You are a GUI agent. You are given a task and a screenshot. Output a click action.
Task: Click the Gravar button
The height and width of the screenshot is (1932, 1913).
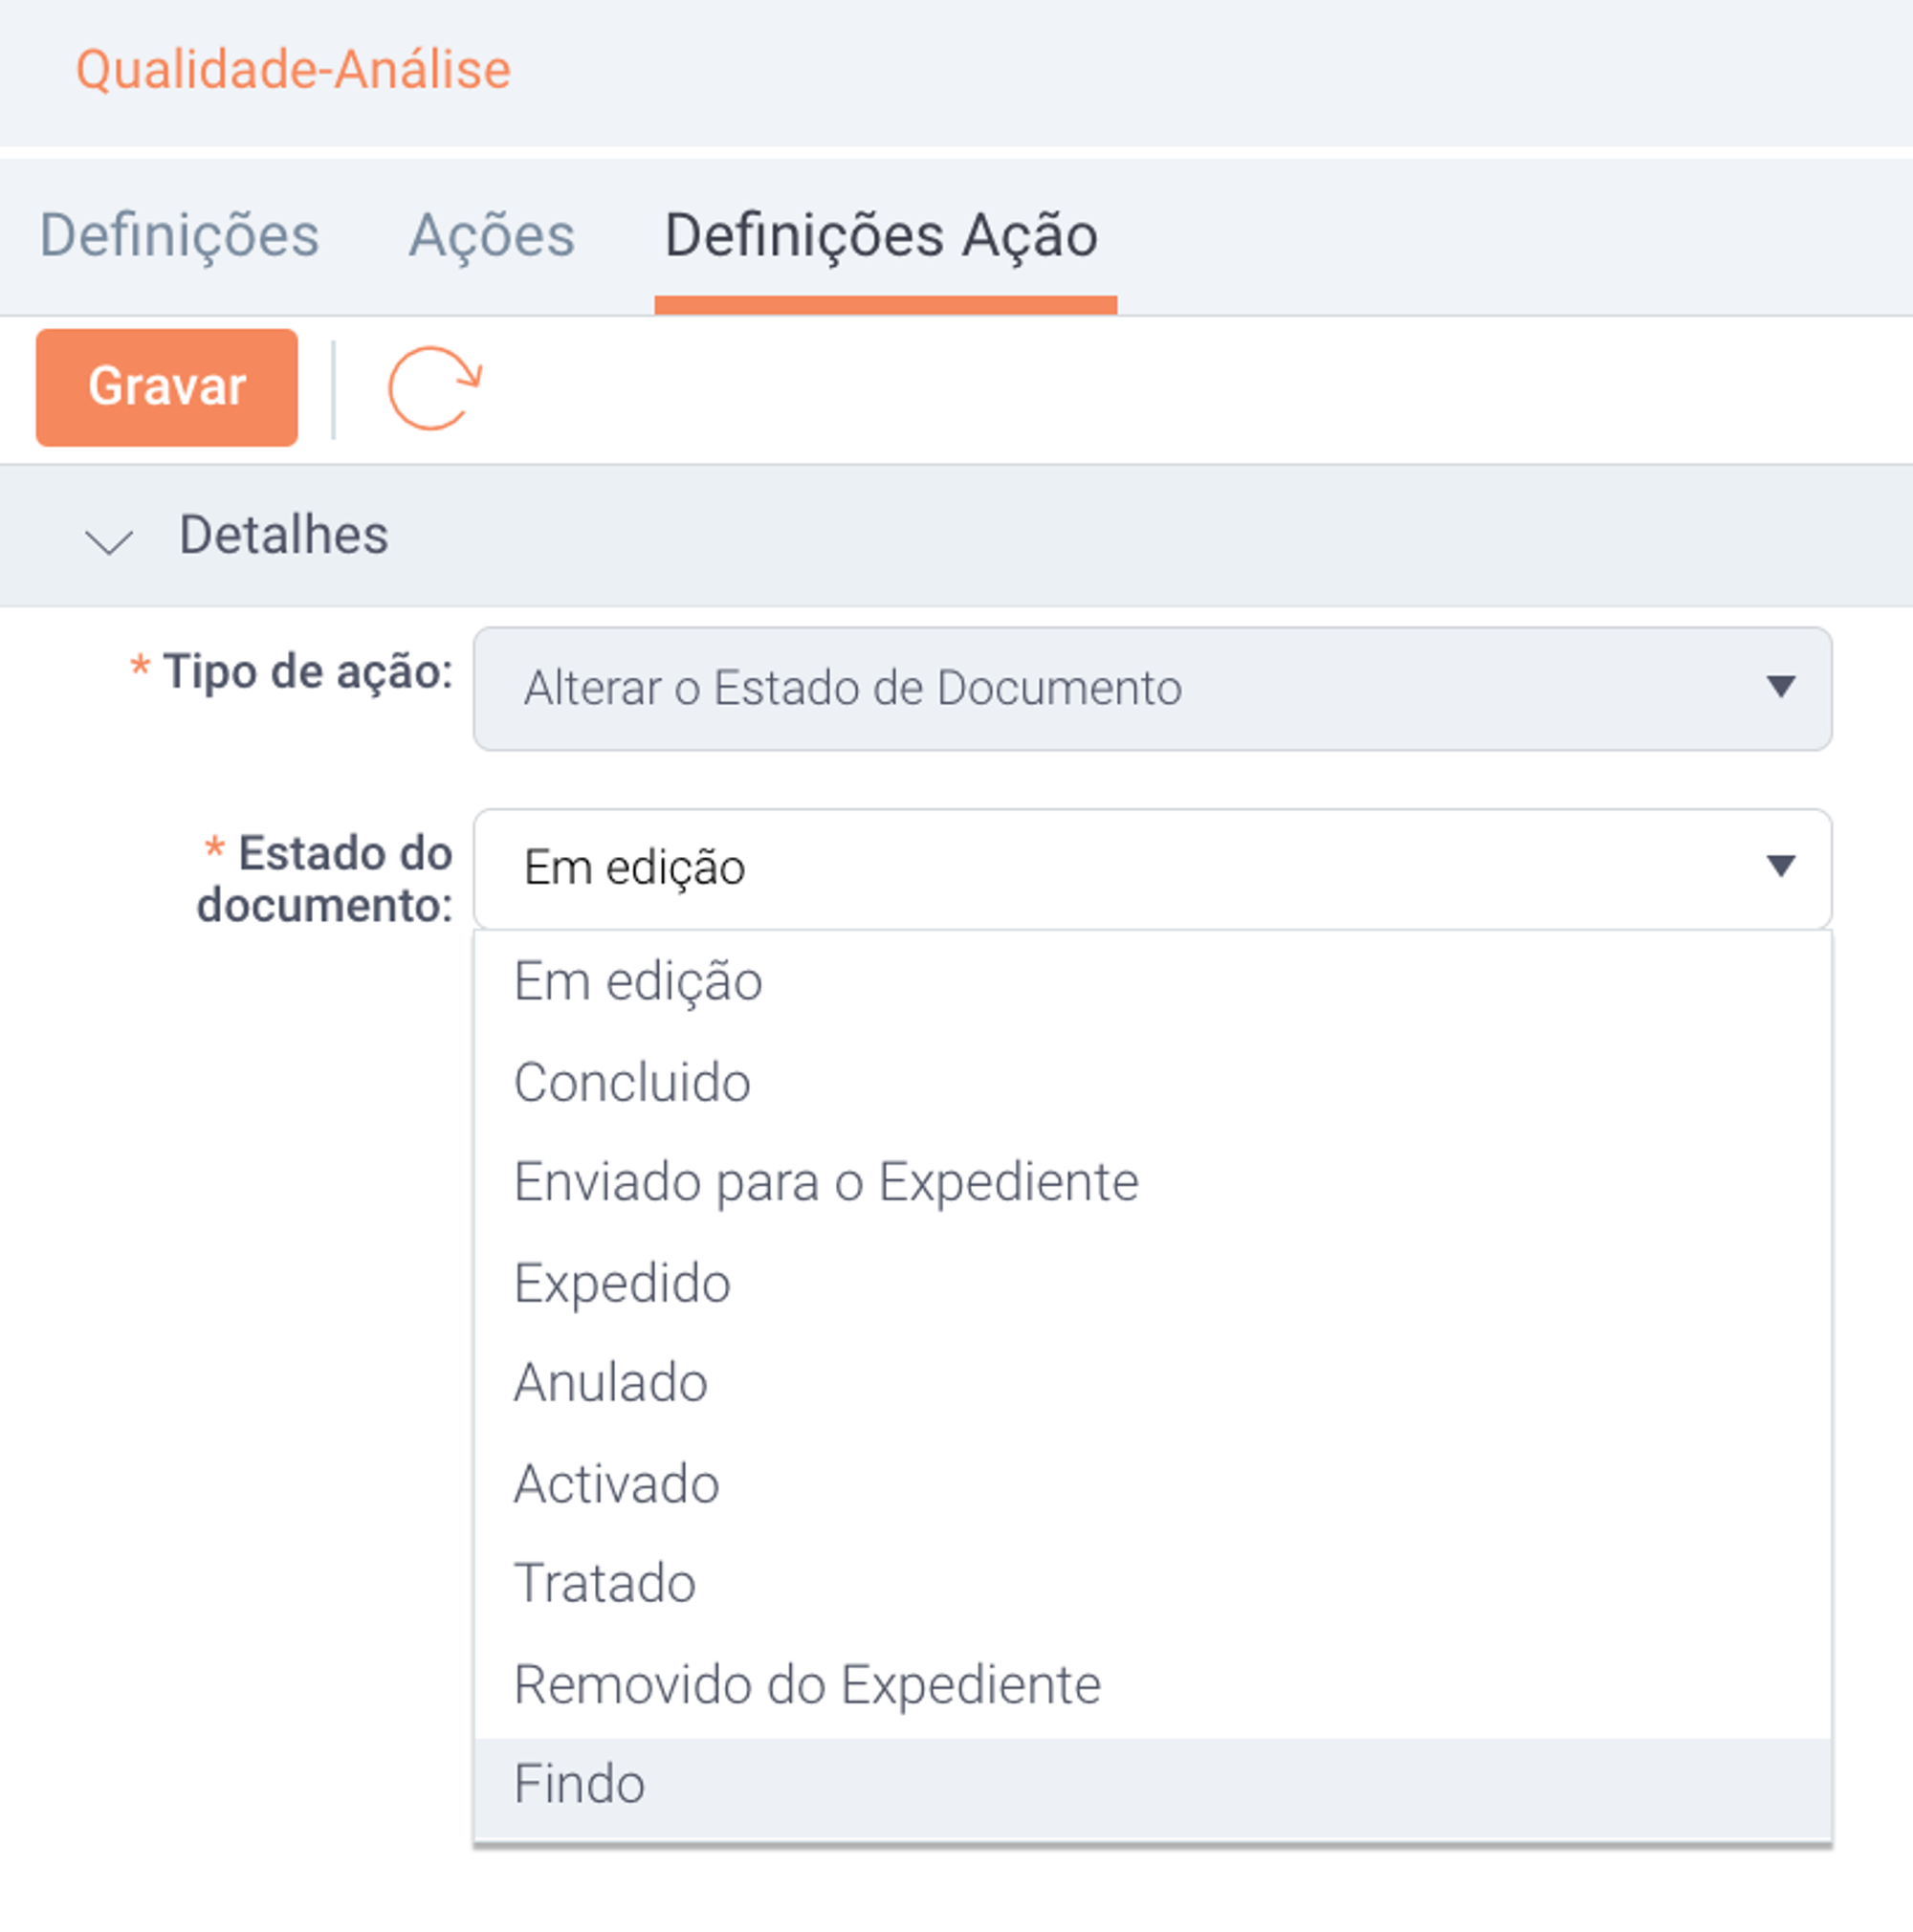pyautogui.click(x=167, y=387)
